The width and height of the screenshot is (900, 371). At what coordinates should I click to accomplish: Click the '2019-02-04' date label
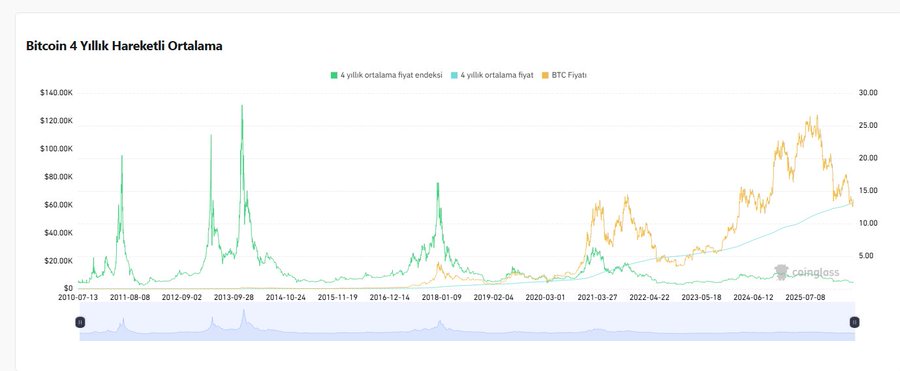click(x=494, y=297)
